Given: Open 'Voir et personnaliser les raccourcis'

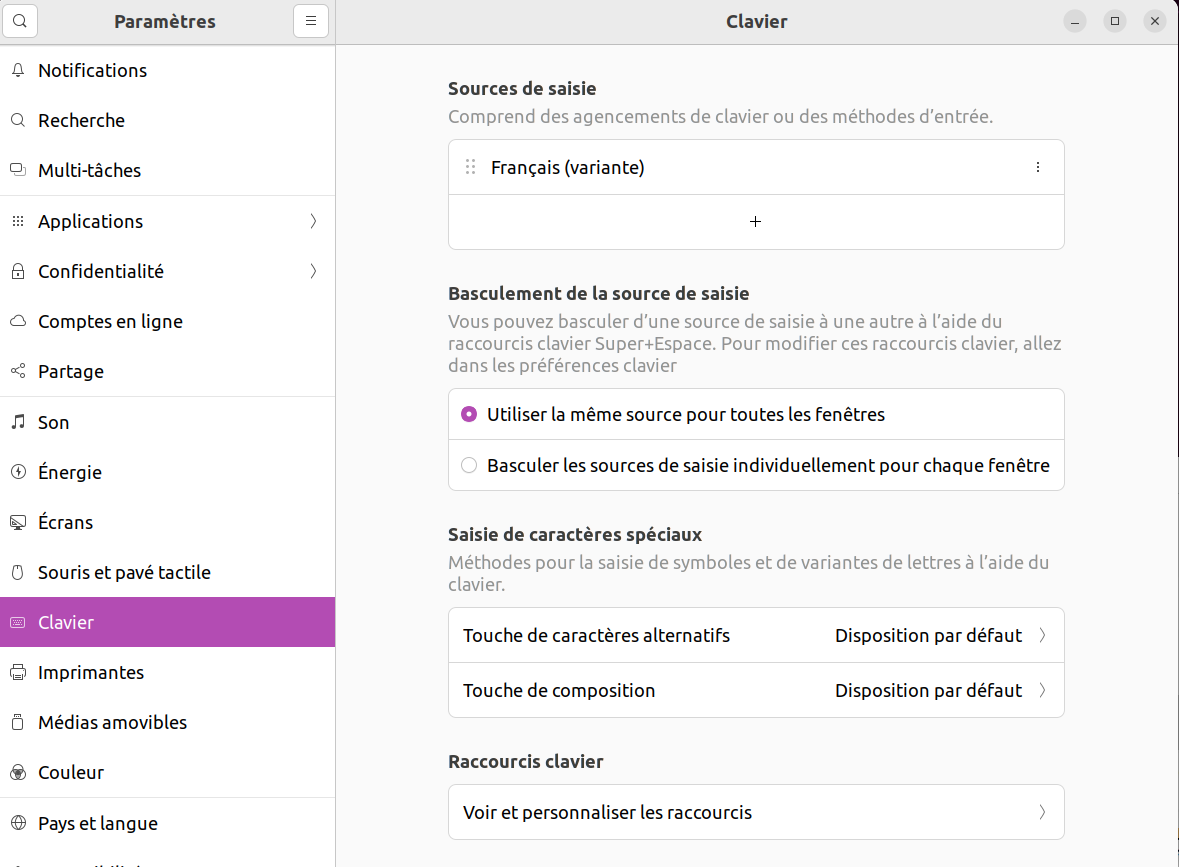Looking at the screenshot, I should 755,812.
